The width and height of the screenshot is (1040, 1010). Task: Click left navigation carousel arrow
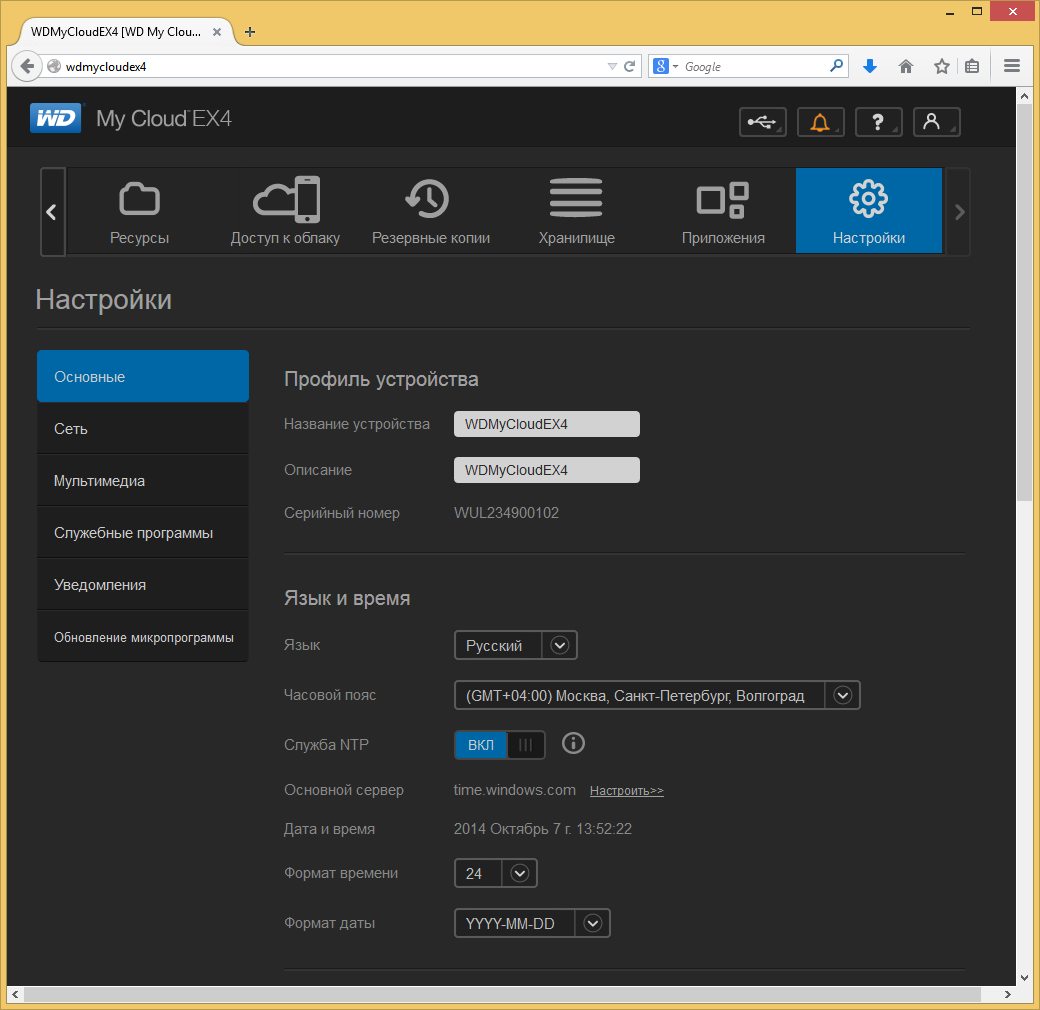[52, 212]
